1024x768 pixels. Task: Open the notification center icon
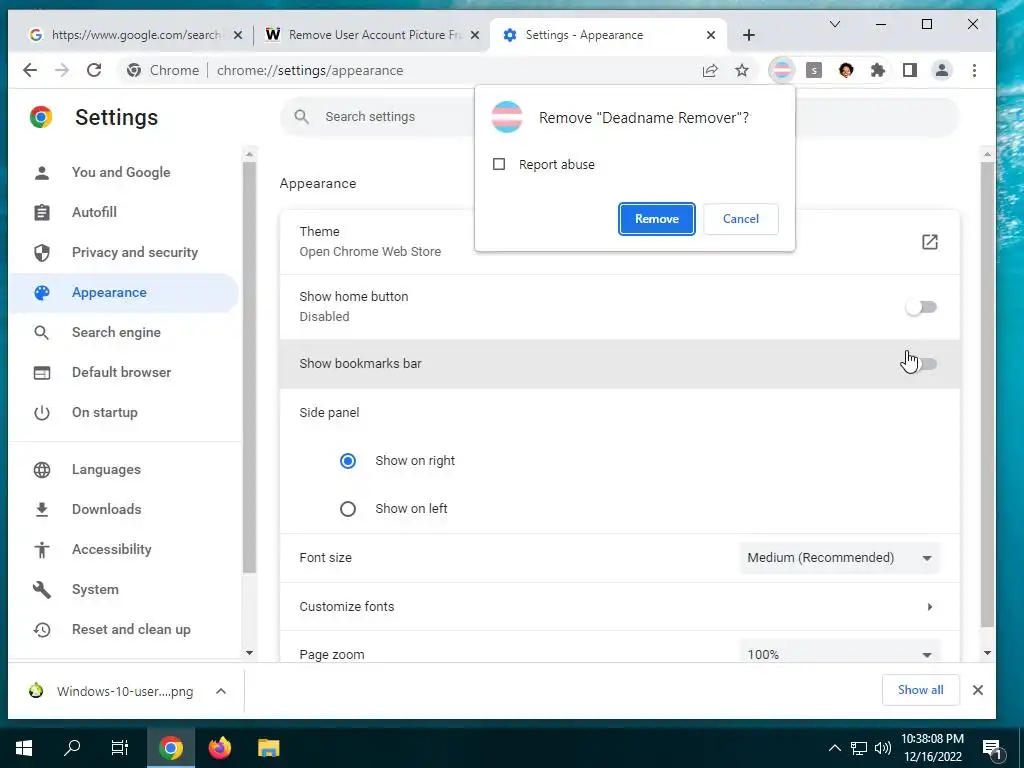click(992, 749)
